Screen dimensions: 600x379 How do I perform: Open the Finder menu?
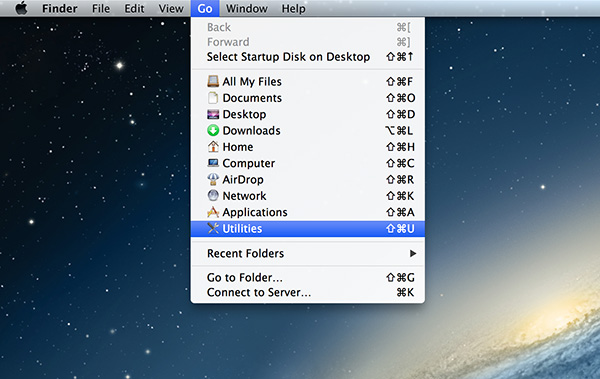[60, 8]
